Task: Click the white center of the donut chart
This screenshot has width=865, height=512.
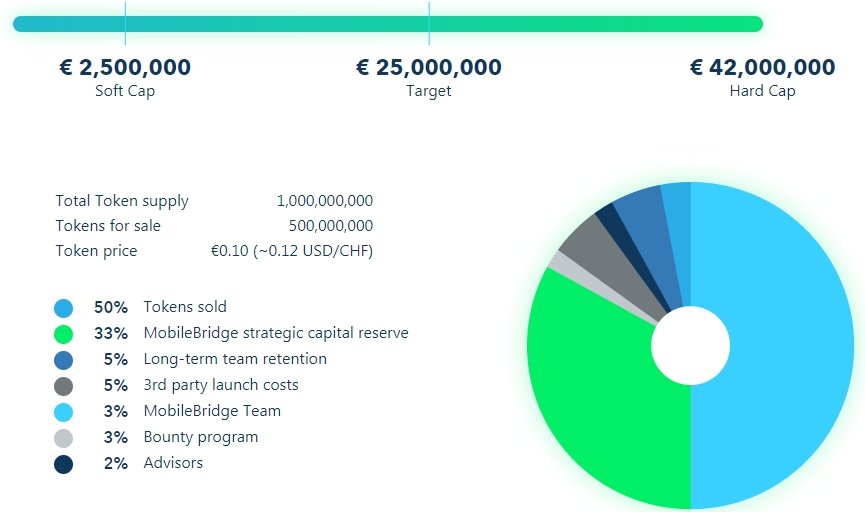Action: 690,346
